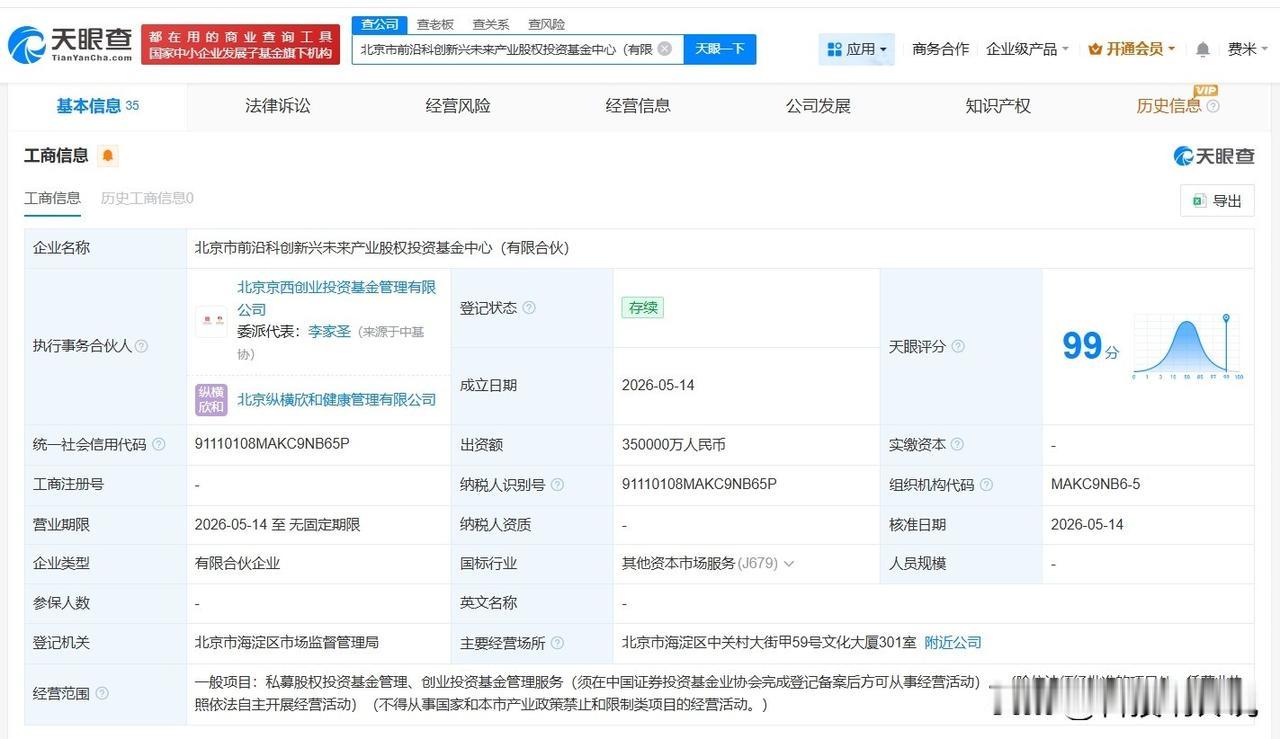Click the 附近公司 nearby companies link

click(953, 643)
